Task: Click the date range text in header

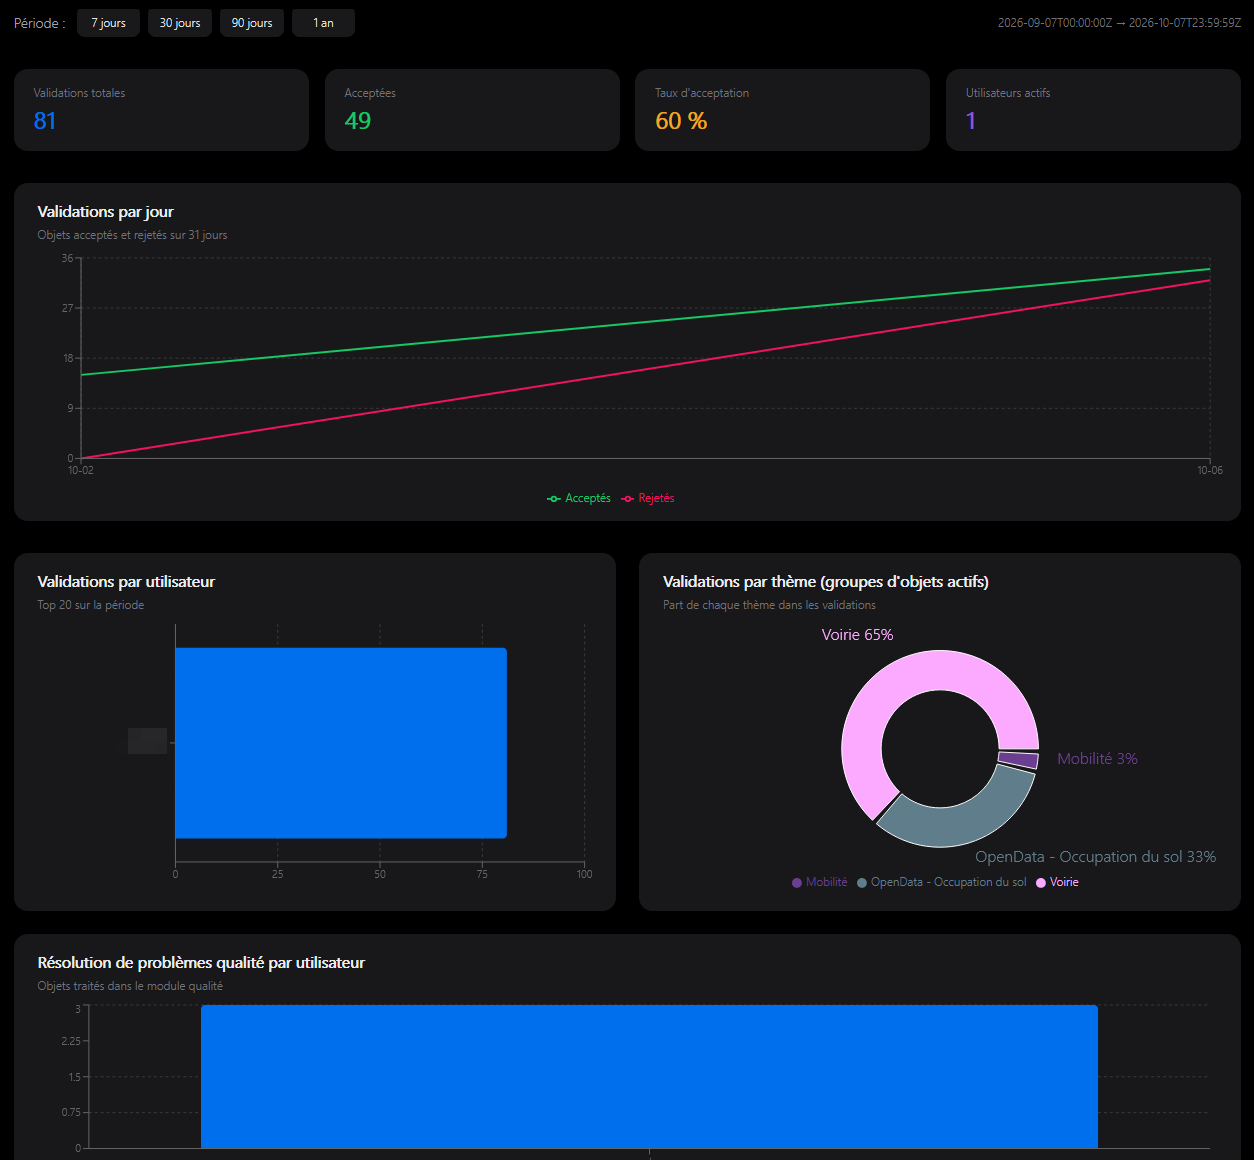Action: point(1119,23)
